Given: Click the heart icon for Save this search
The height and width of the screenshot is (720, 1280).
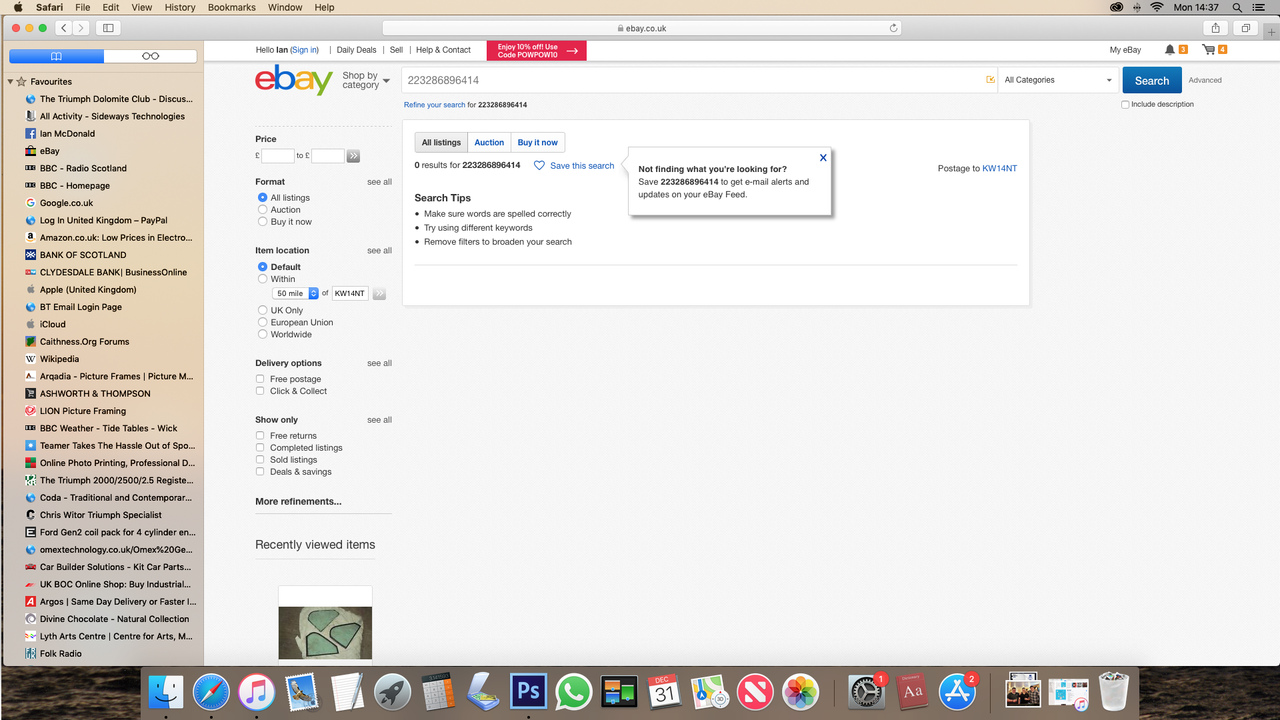Looking at the screenshot, I should click(539, 166).
